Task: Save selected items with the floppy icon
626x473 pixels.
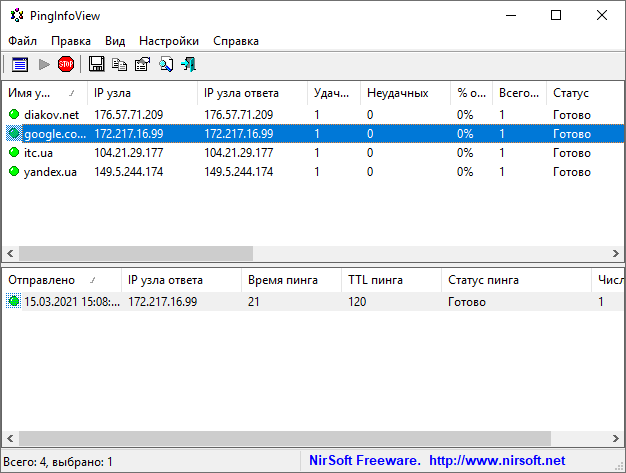Action: pos(96,64)
